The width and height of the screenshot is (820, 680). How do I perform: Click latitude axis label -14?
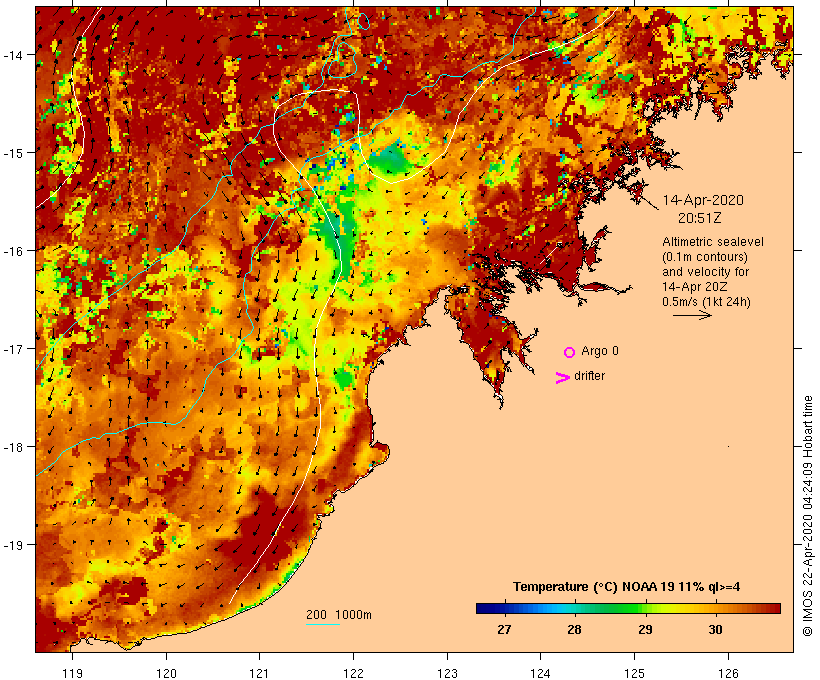13,54
